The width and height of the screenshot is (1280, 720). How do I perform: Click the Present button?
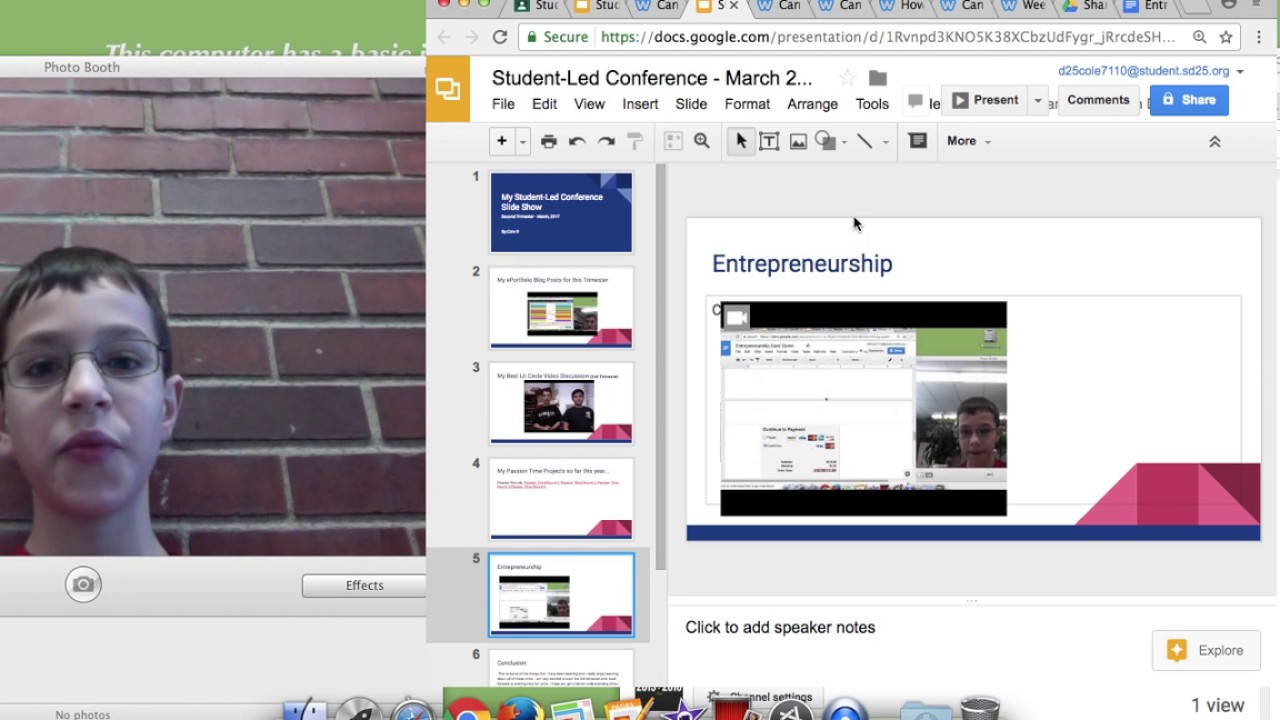985,100
